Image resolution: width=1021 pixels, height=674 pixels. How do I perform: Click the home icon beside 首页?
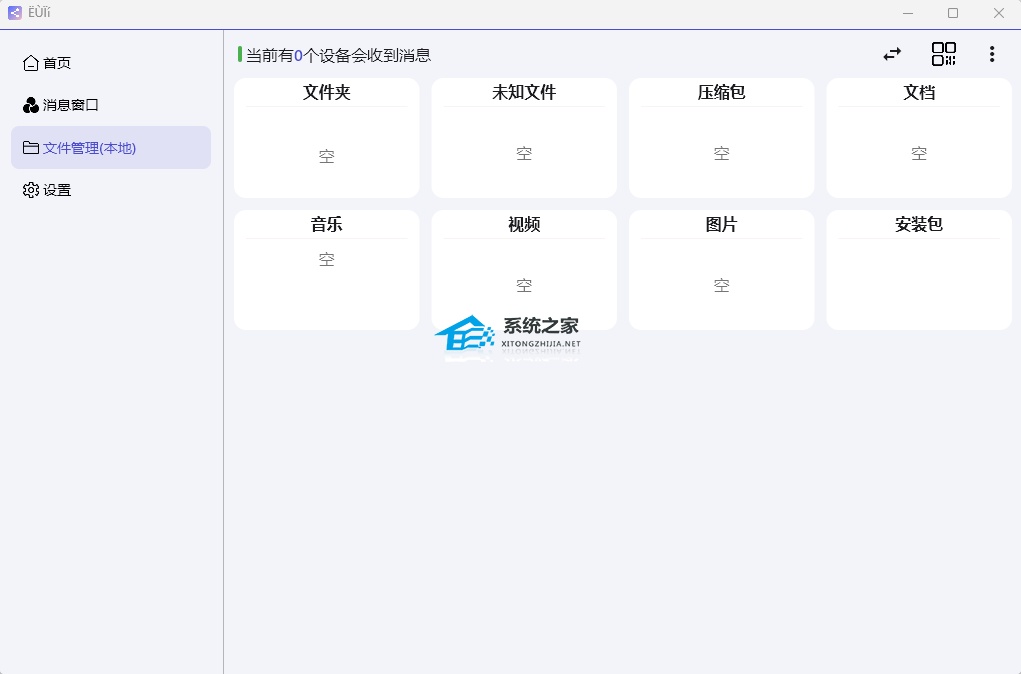tap(31, 63)
